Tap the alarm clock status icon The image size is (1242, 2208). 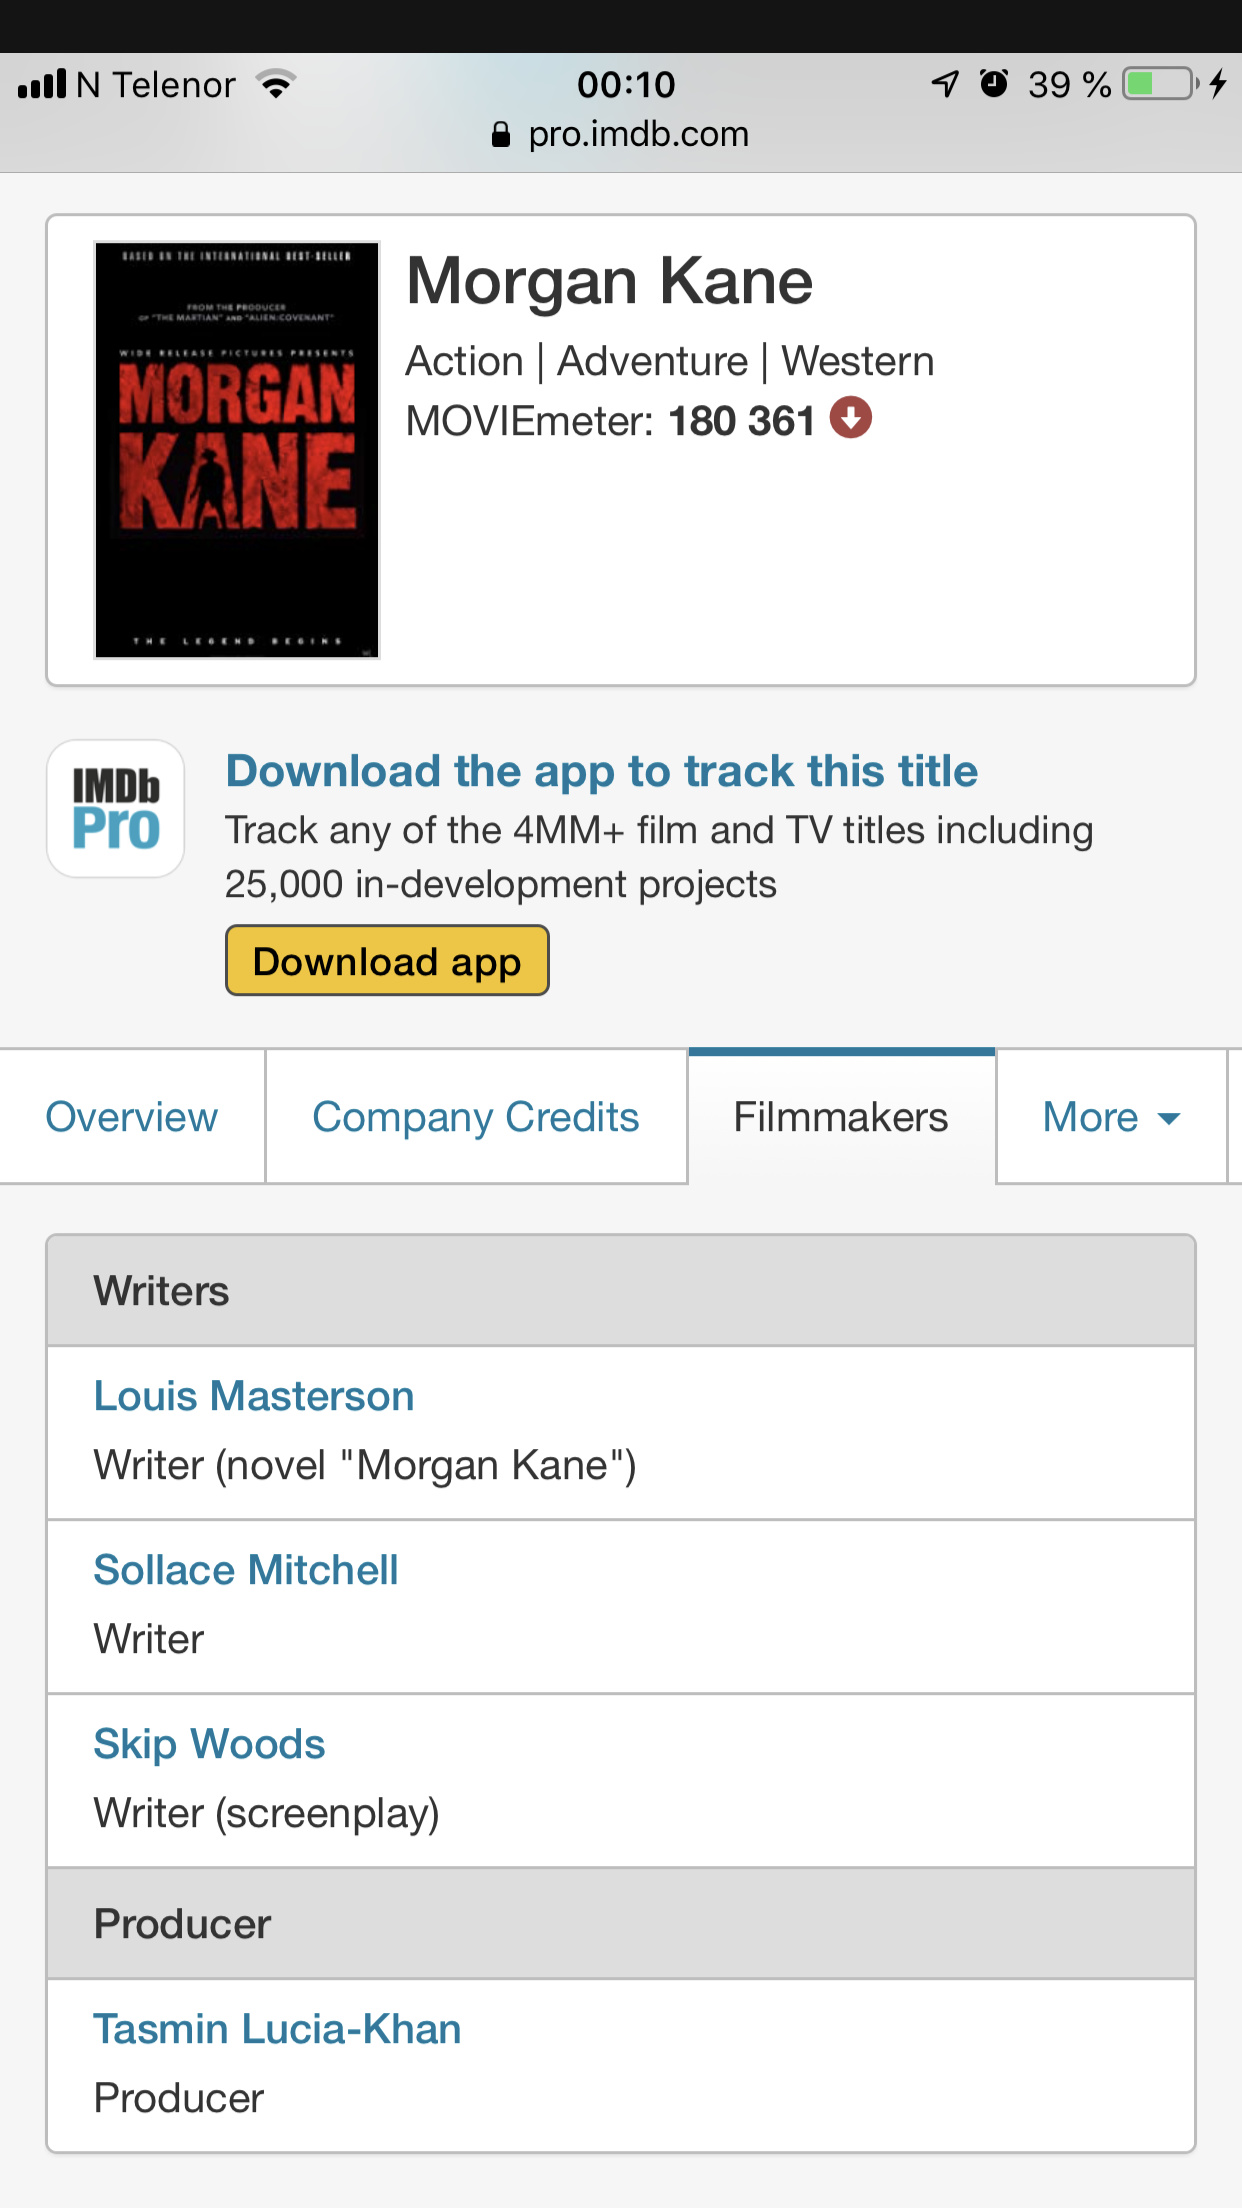point(993,83)
